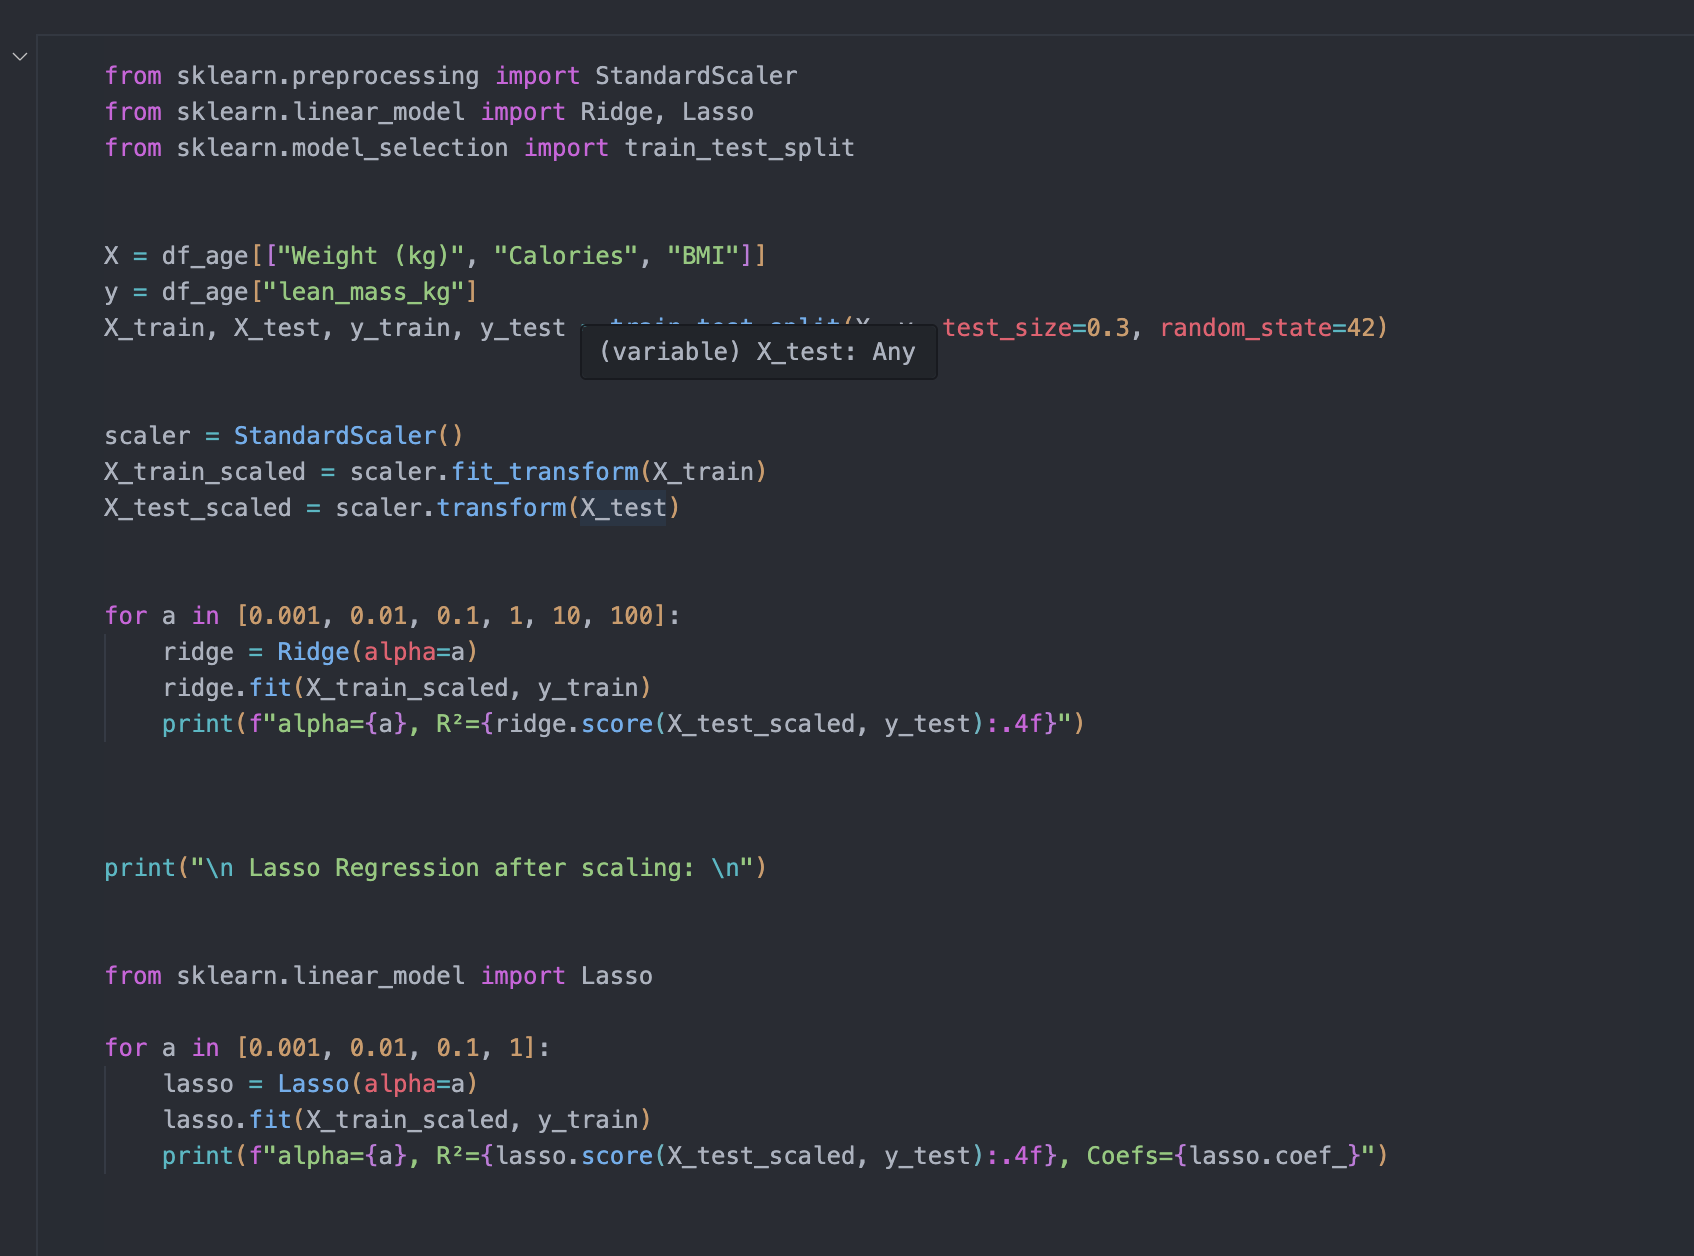Click the test_size=0.3 argument
Screen dimensions: 1694x1256
point(1035,328)
